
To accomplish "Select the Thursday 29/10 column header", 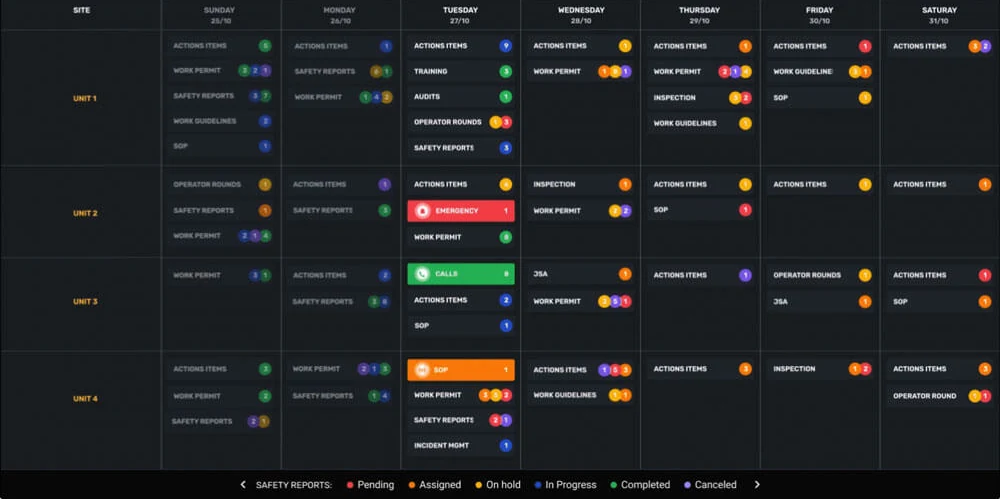I will pyautogui.click(x=700, y=15).
